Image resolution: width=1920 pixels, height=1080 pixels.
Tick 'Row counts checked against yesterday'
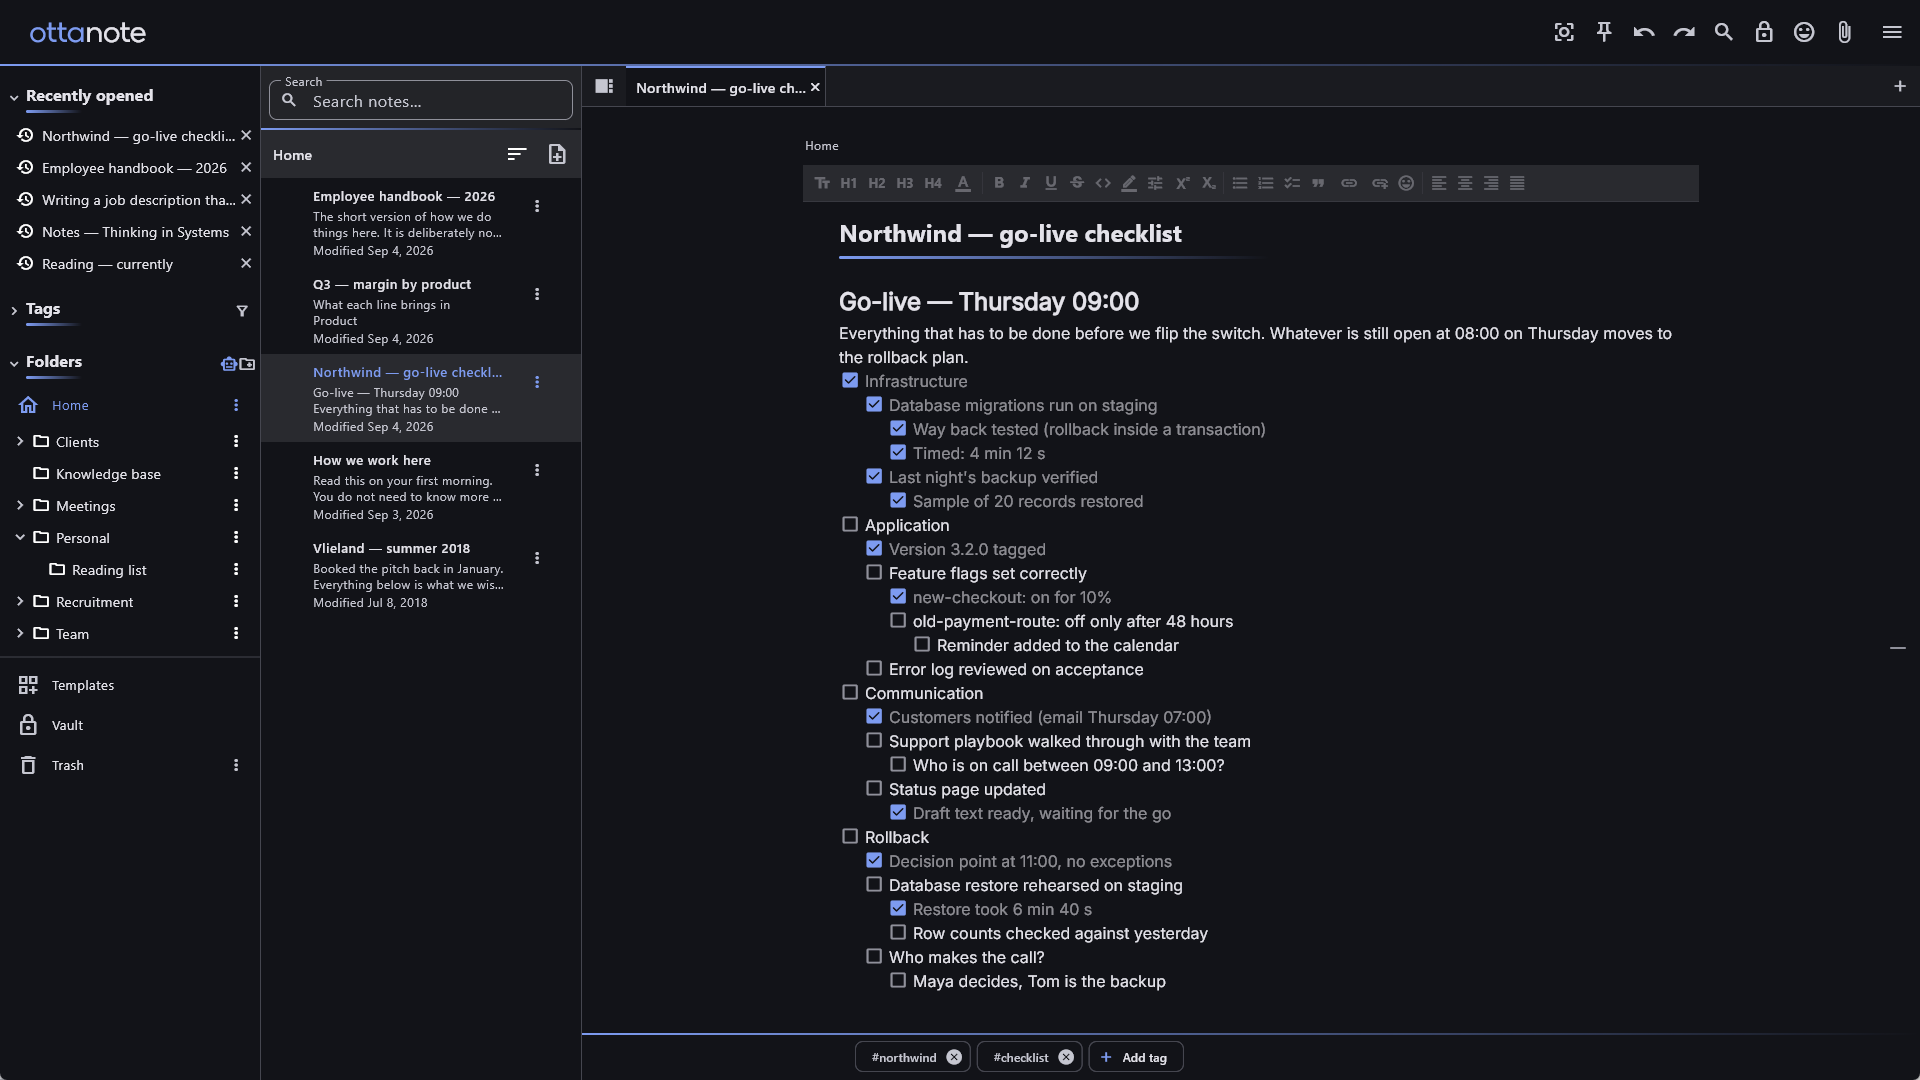(x=898, y=932)
